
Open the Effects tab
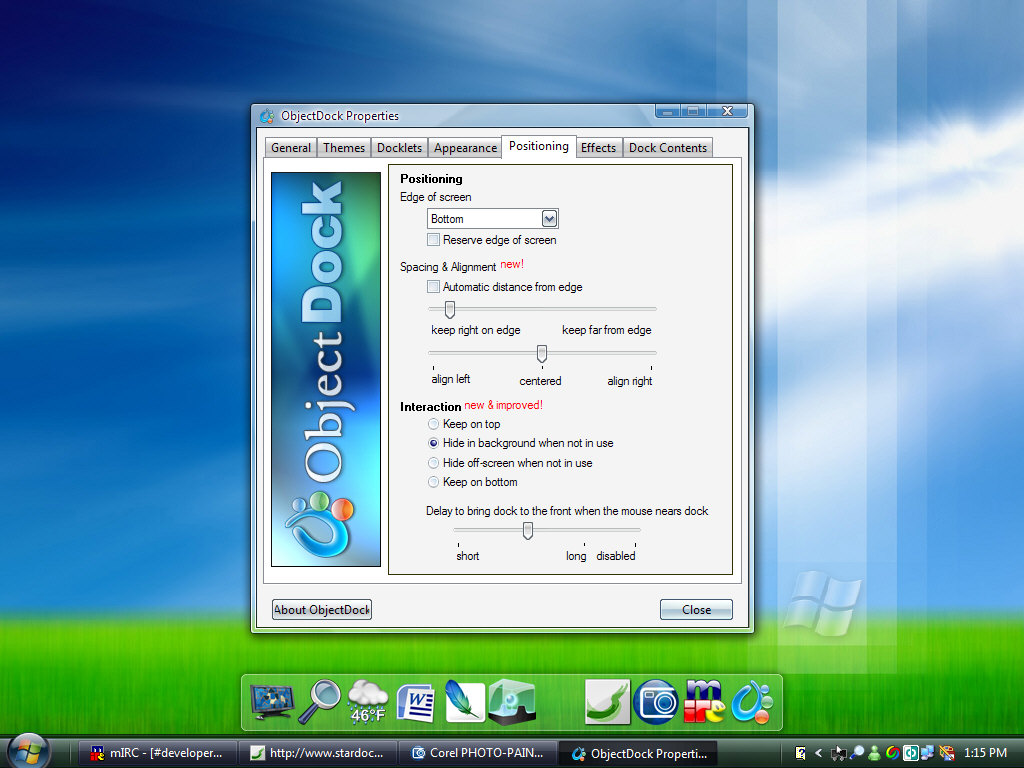click(599, 148)
